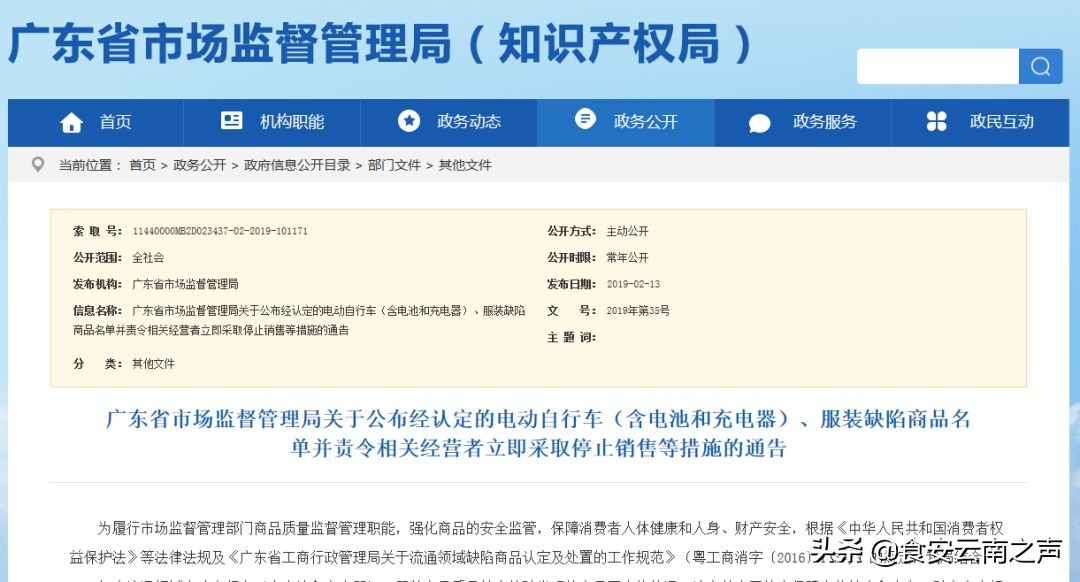Click the chat bubble icon near 政务服务
This screenshot has height=582, width=1080.
tap(761, 121)
